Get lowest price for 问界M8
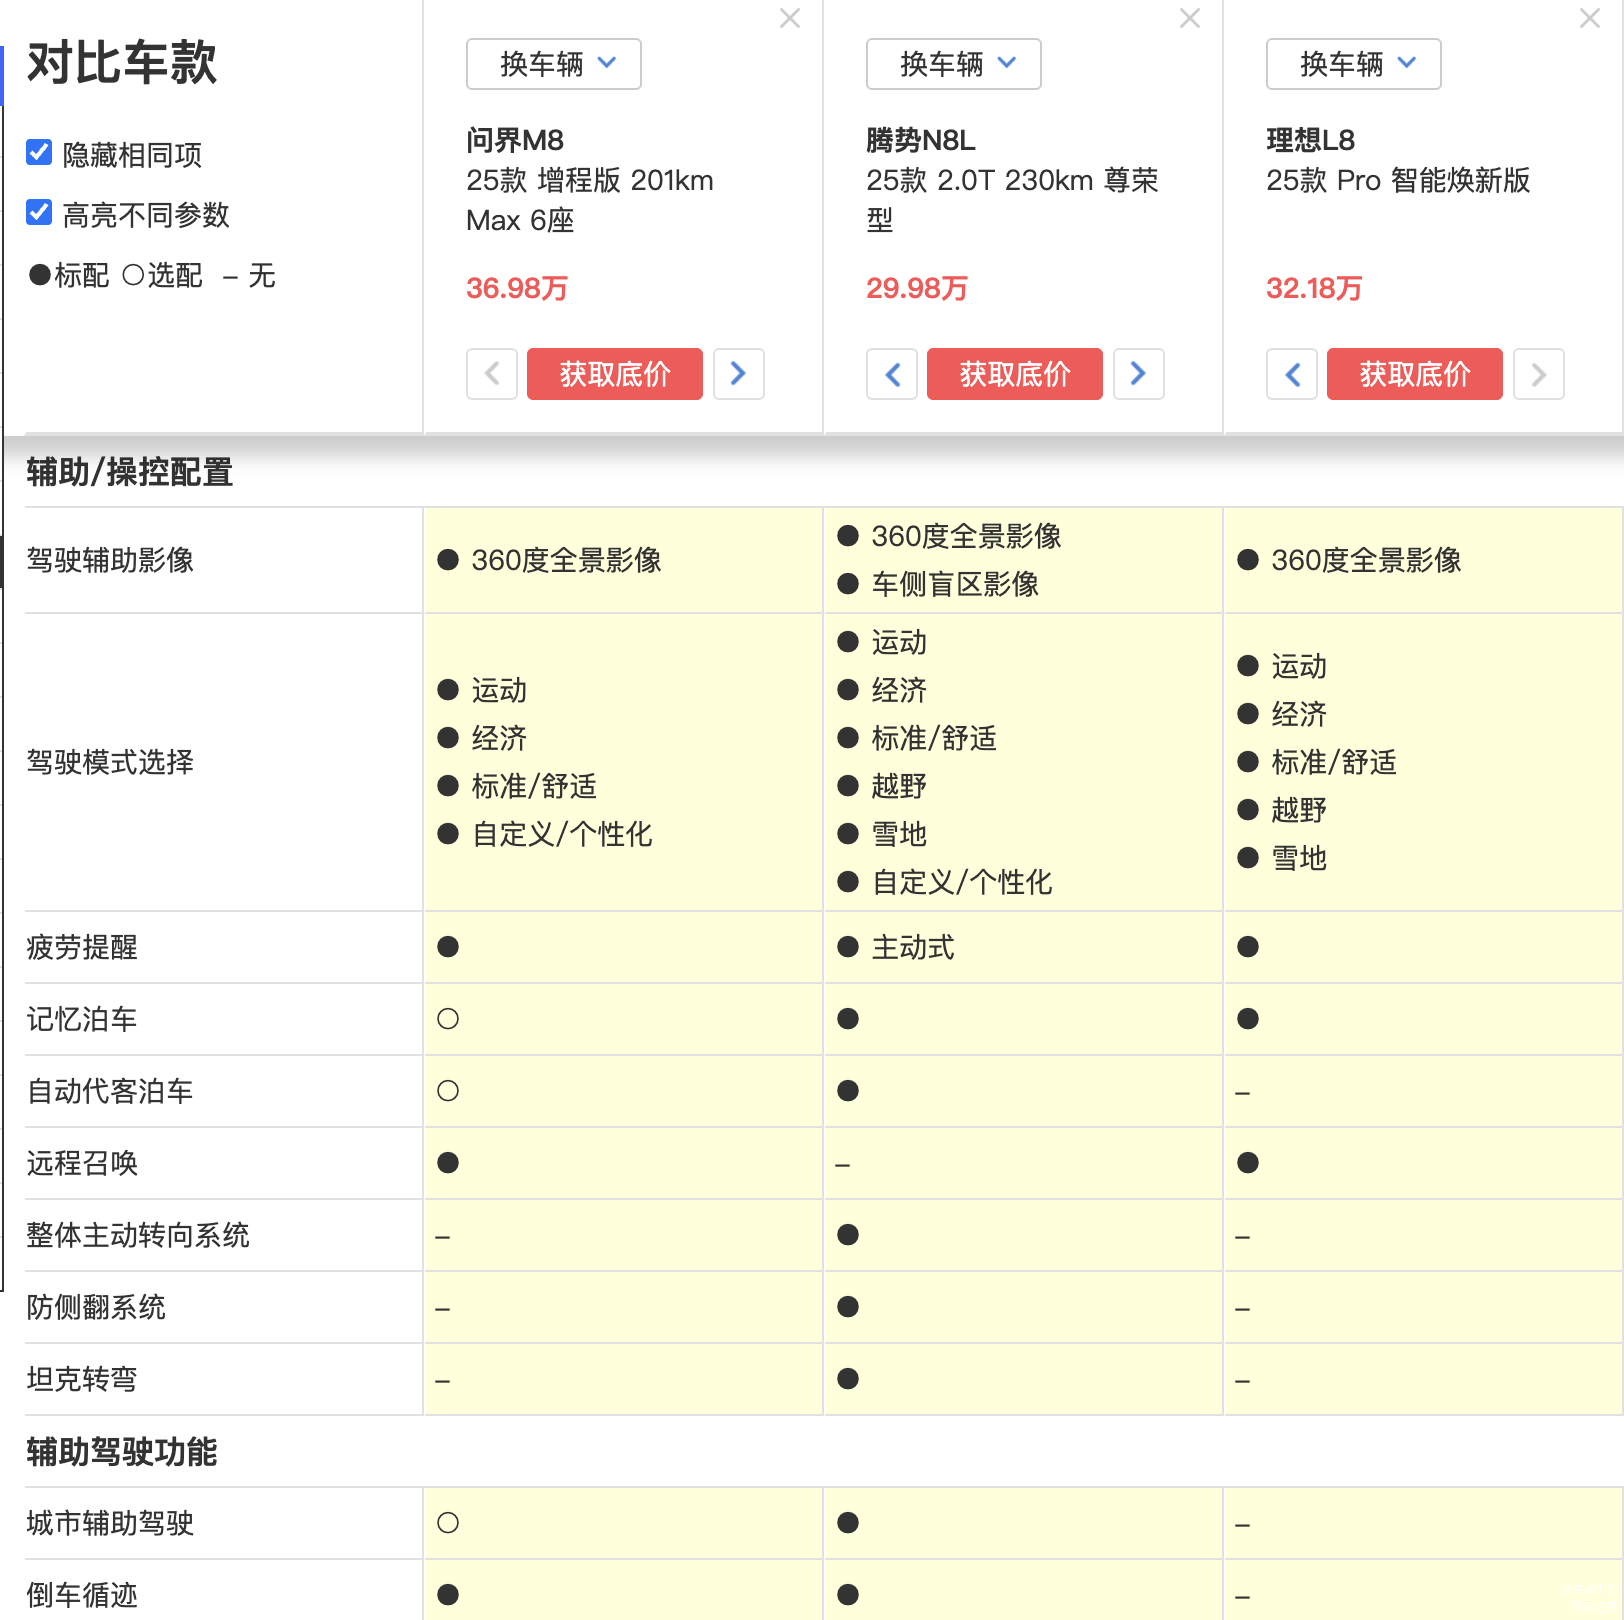 [615, 374]
